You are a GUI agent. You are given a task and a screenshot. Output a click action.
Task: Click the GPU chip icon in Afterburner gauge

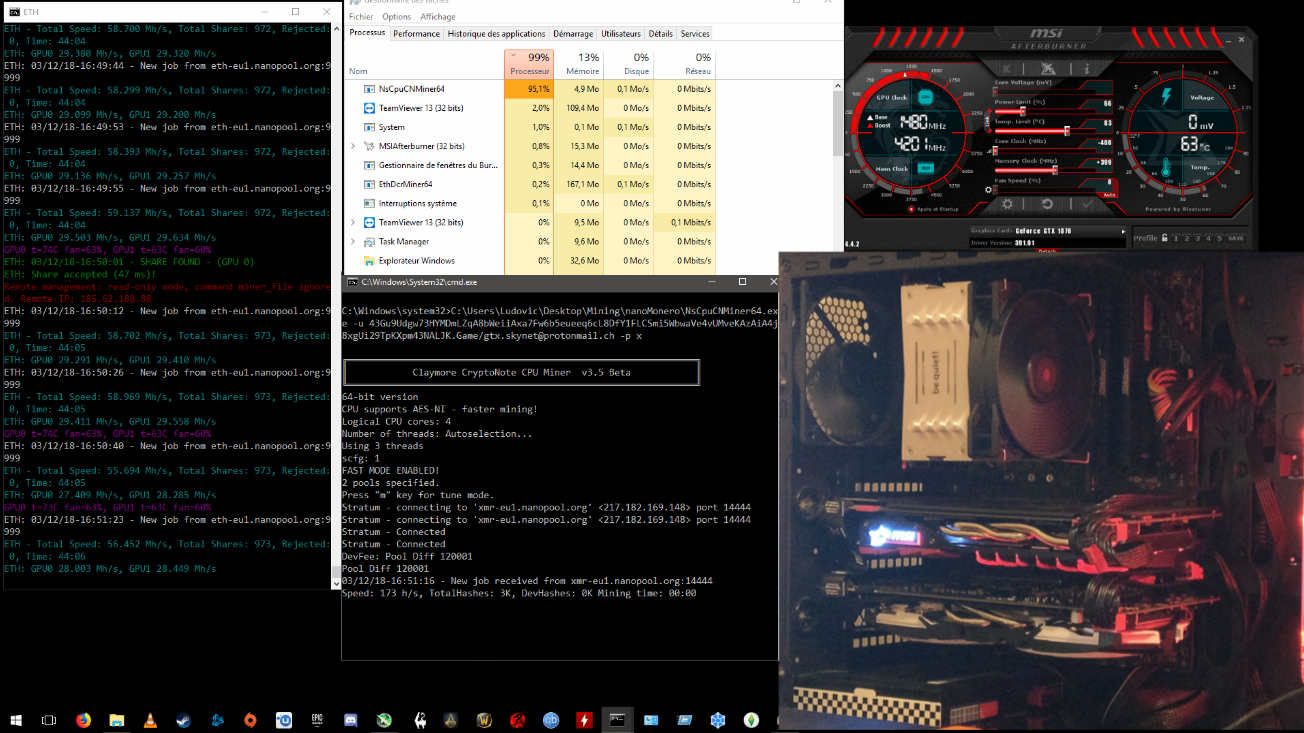(x=926, y=97)
